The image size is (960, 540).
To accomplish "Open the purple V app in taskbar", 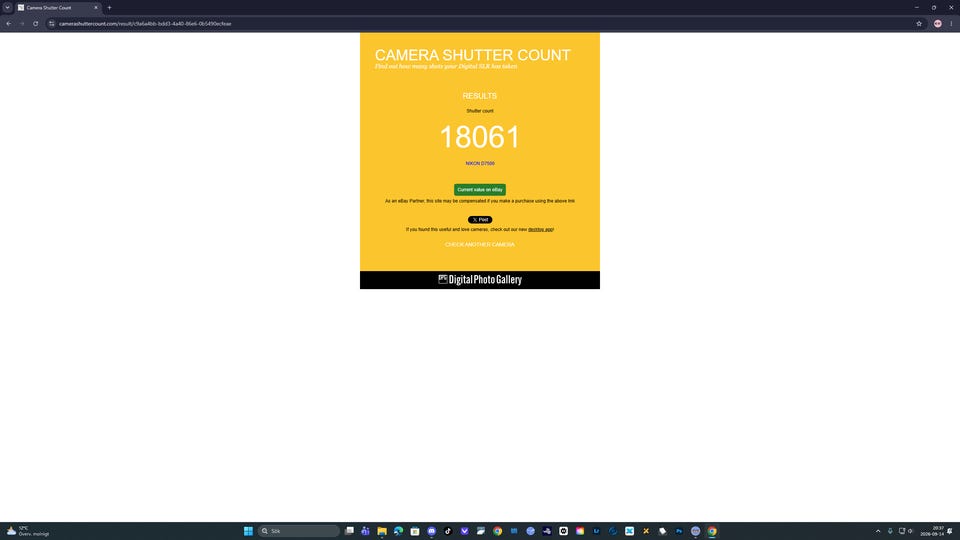I will click(x=465, y=531).
